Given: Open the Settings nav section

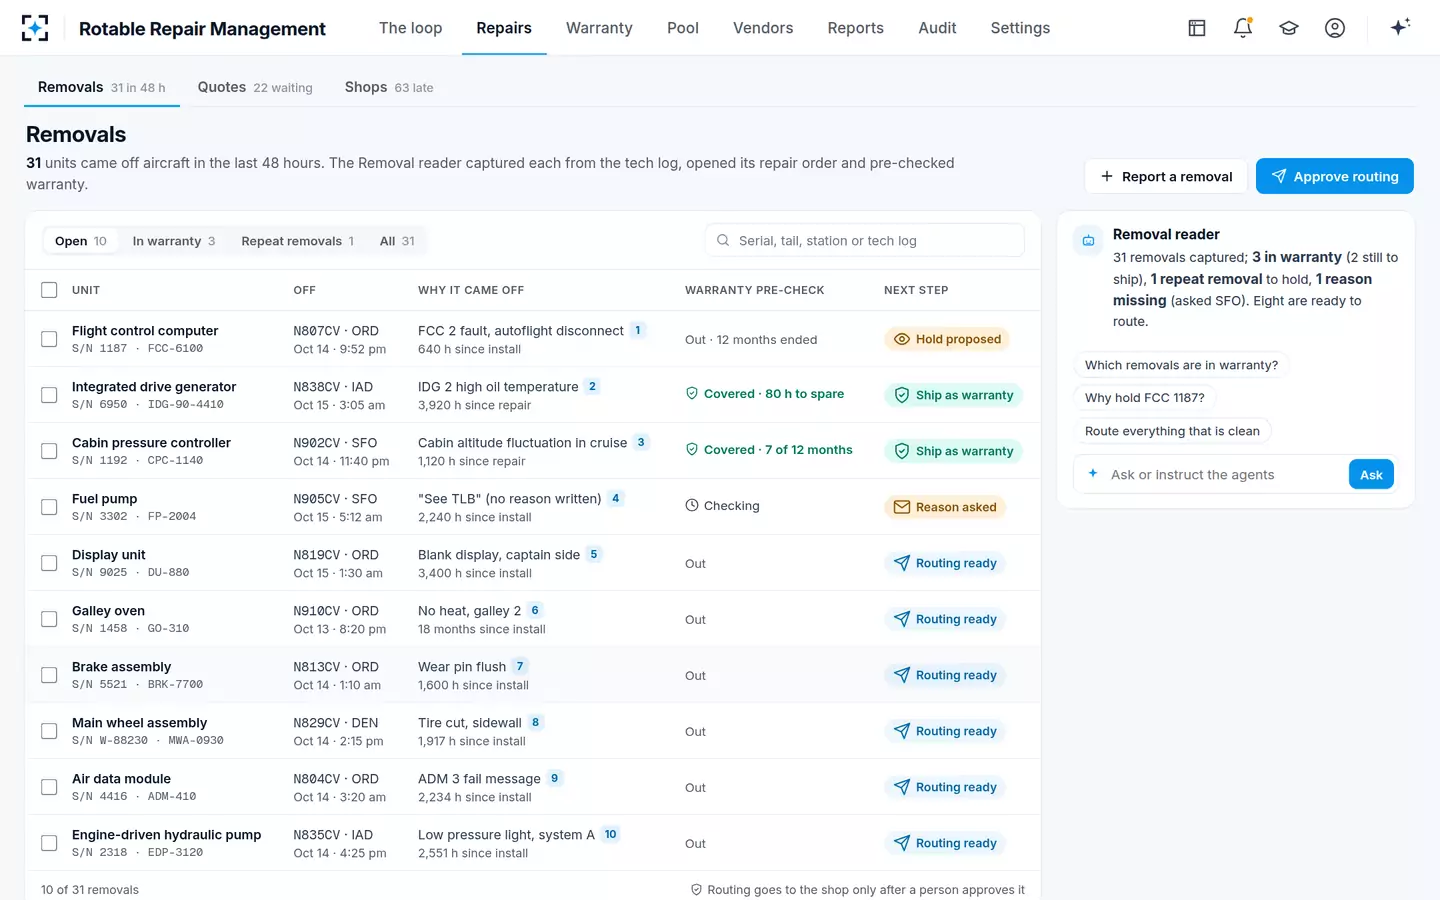Looking at the screenshot, I should coord(1020,28).
